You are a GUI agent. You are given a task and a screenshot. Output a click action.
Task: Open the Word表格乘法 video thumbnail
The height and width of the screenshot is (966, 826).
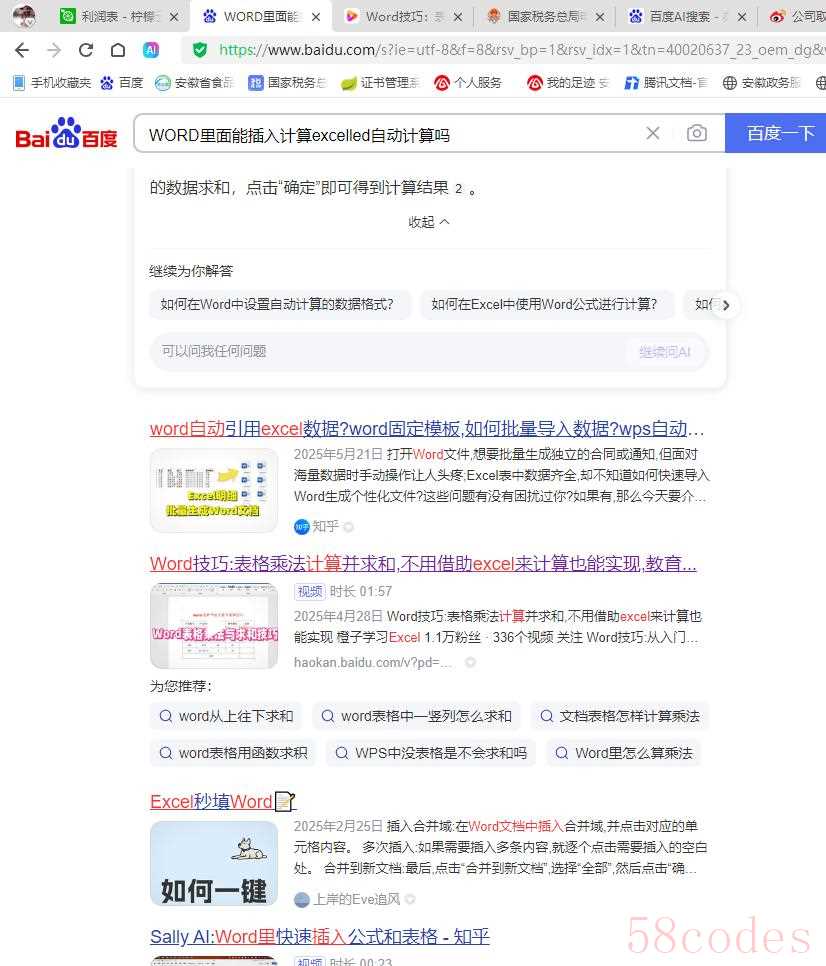click(x=214, y=626)
